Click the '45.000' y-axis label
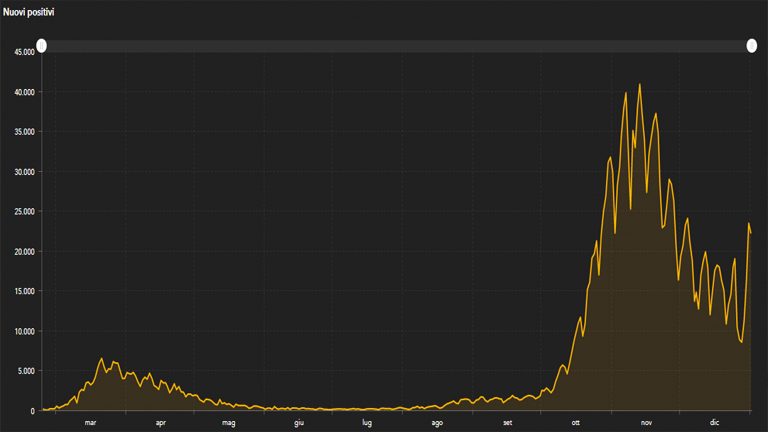Viewport: 768px width, 432px height. click(24, 52)
